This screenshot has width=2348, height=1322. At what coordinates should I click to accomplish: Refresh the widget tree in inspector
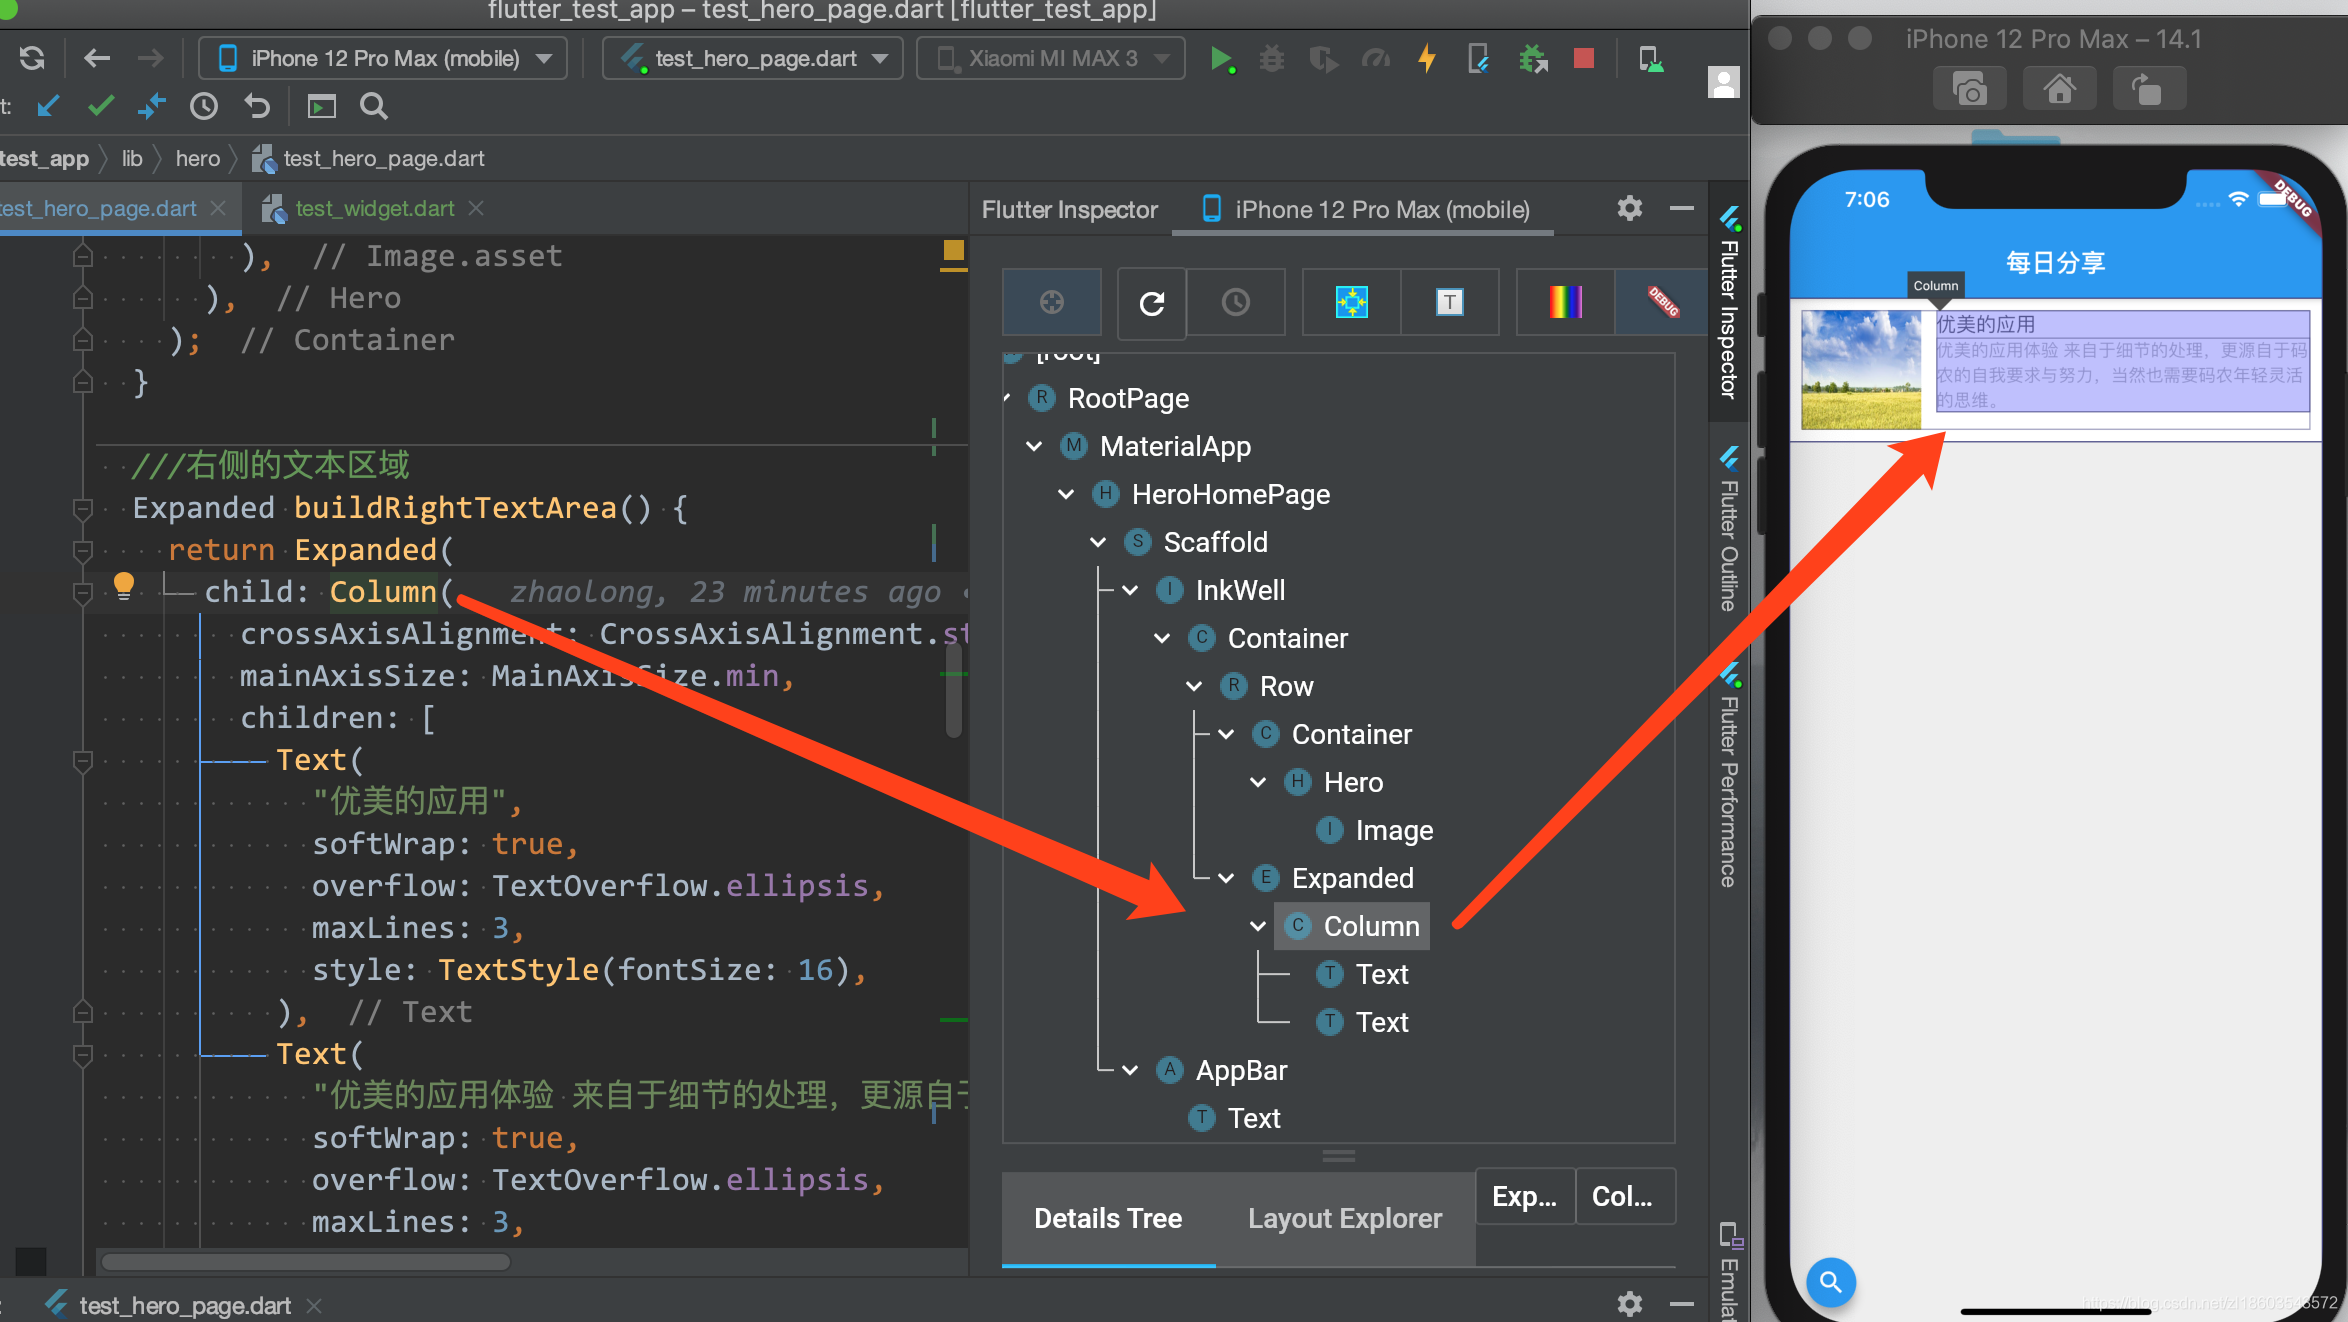click(x=1151, y=303)
